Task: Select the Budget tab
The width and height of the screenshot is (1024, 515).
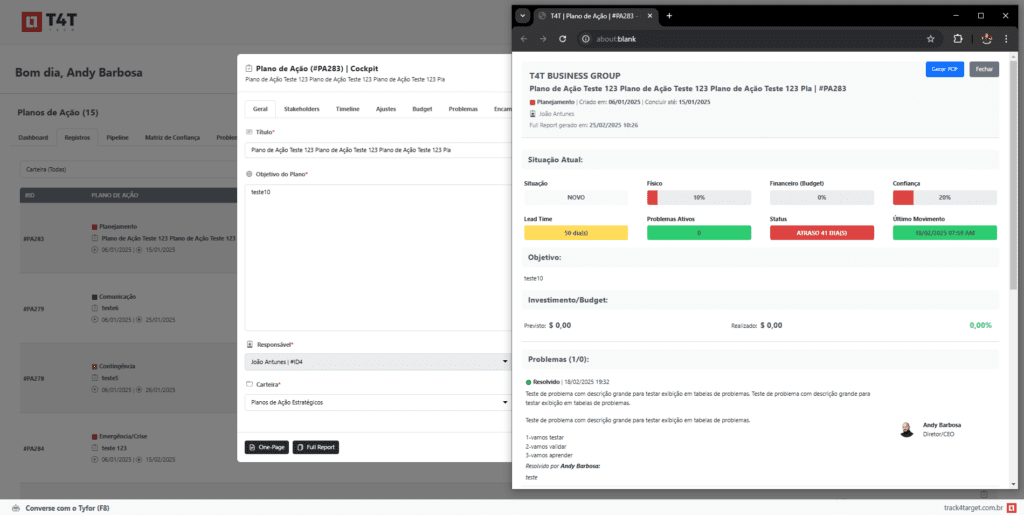Action: point(422,108)
